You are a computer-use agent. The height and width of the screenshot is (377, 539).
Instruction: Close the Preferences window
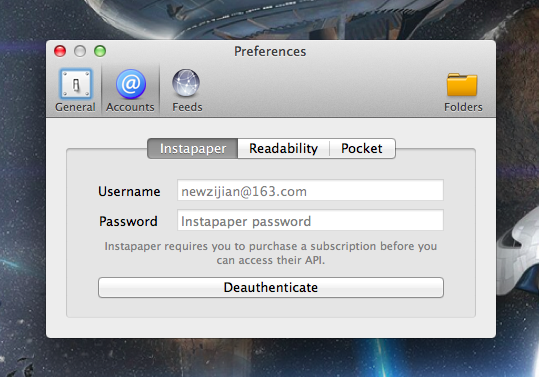tap(60, 51)
